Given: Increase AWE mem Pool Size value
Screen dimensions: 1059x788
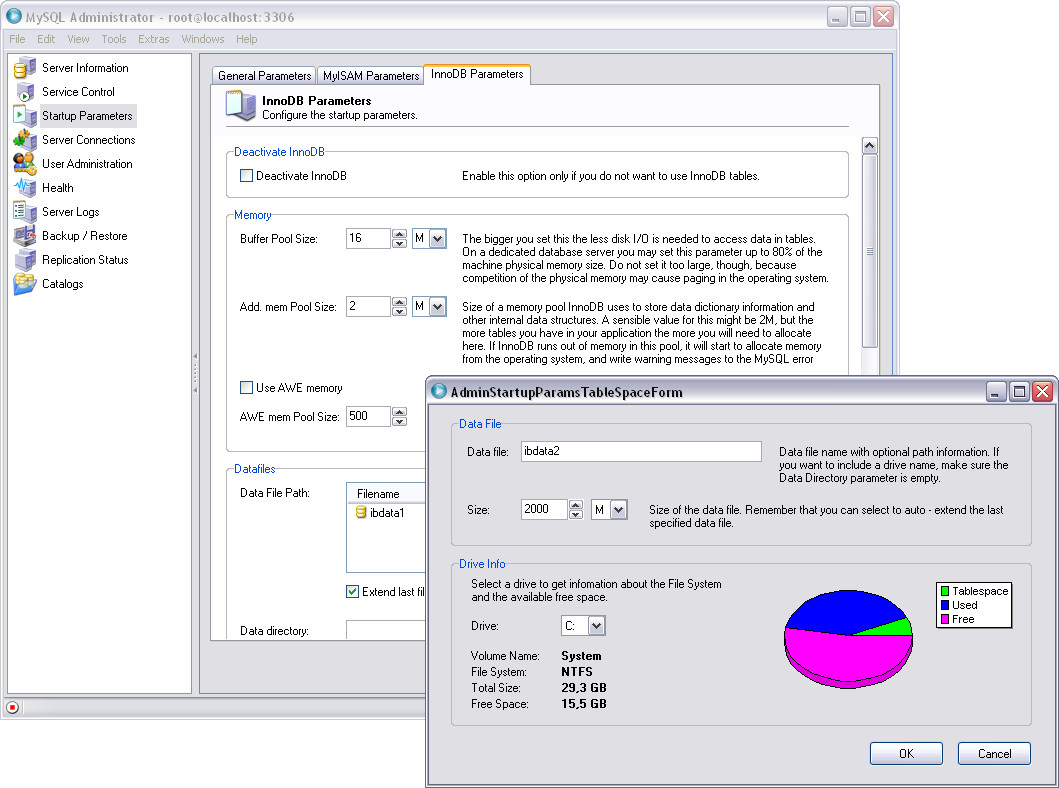Looking at the screenshot, I should (400, 412).
